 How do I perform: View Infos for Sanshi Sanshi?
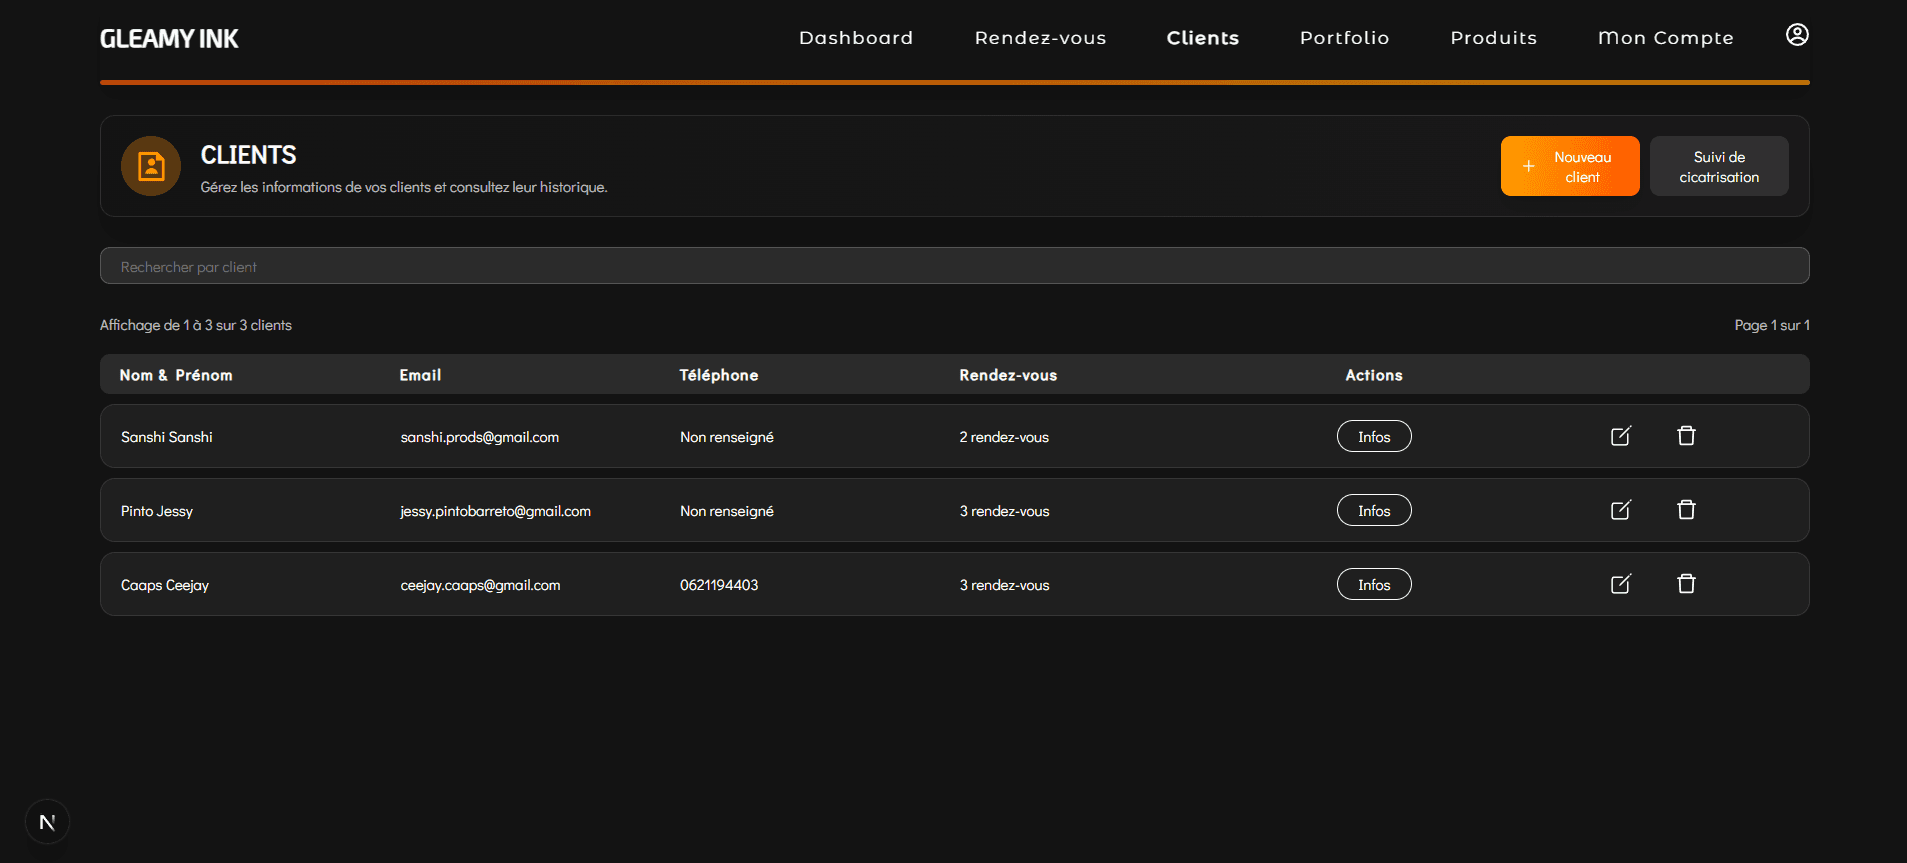[1373, 436]
